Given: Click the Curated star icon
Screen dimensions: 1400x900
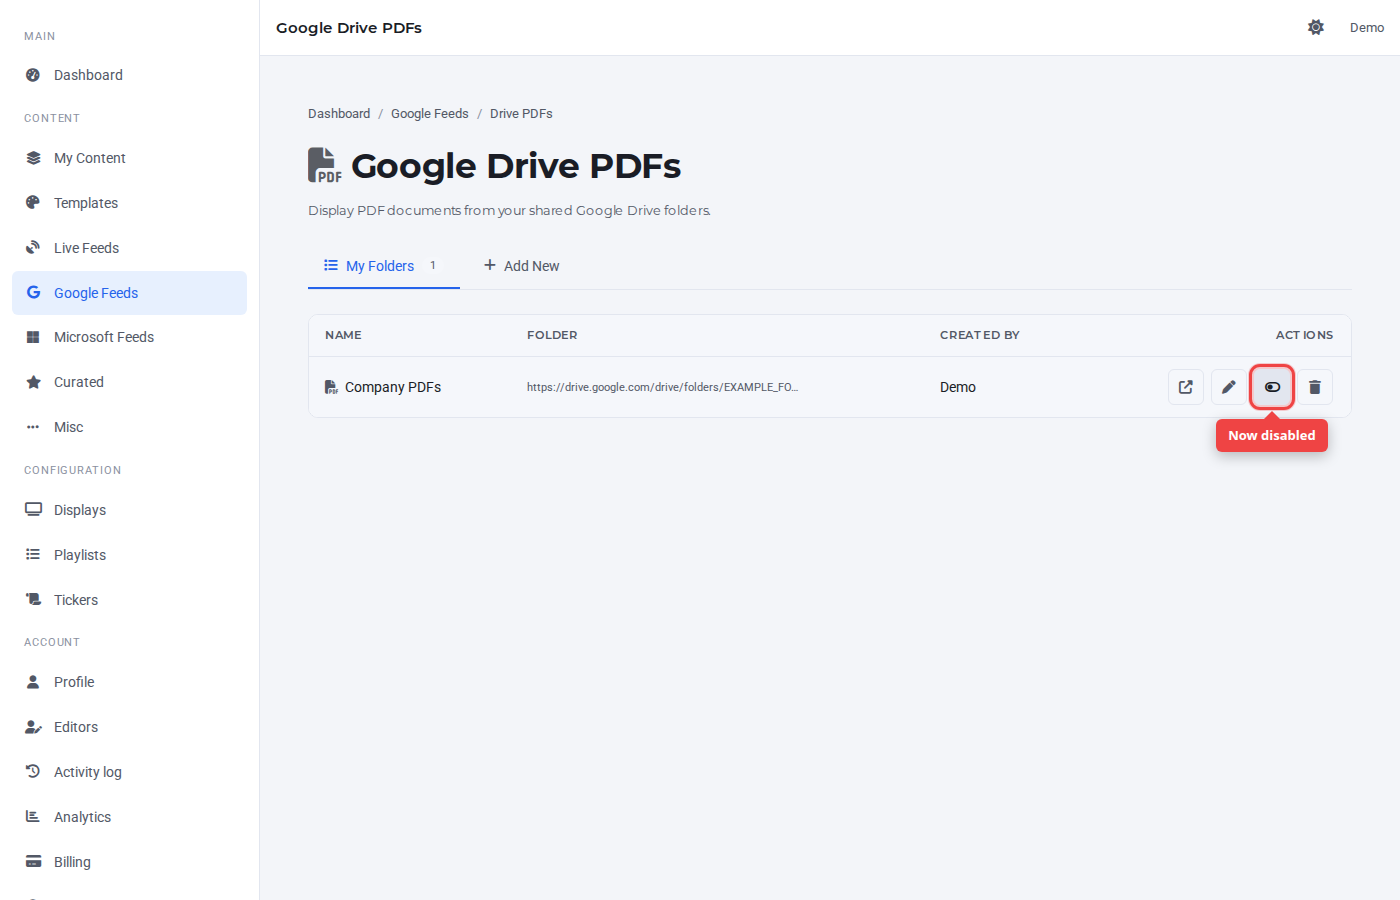Looking at the screenshot, I should (x=33, y=382).
